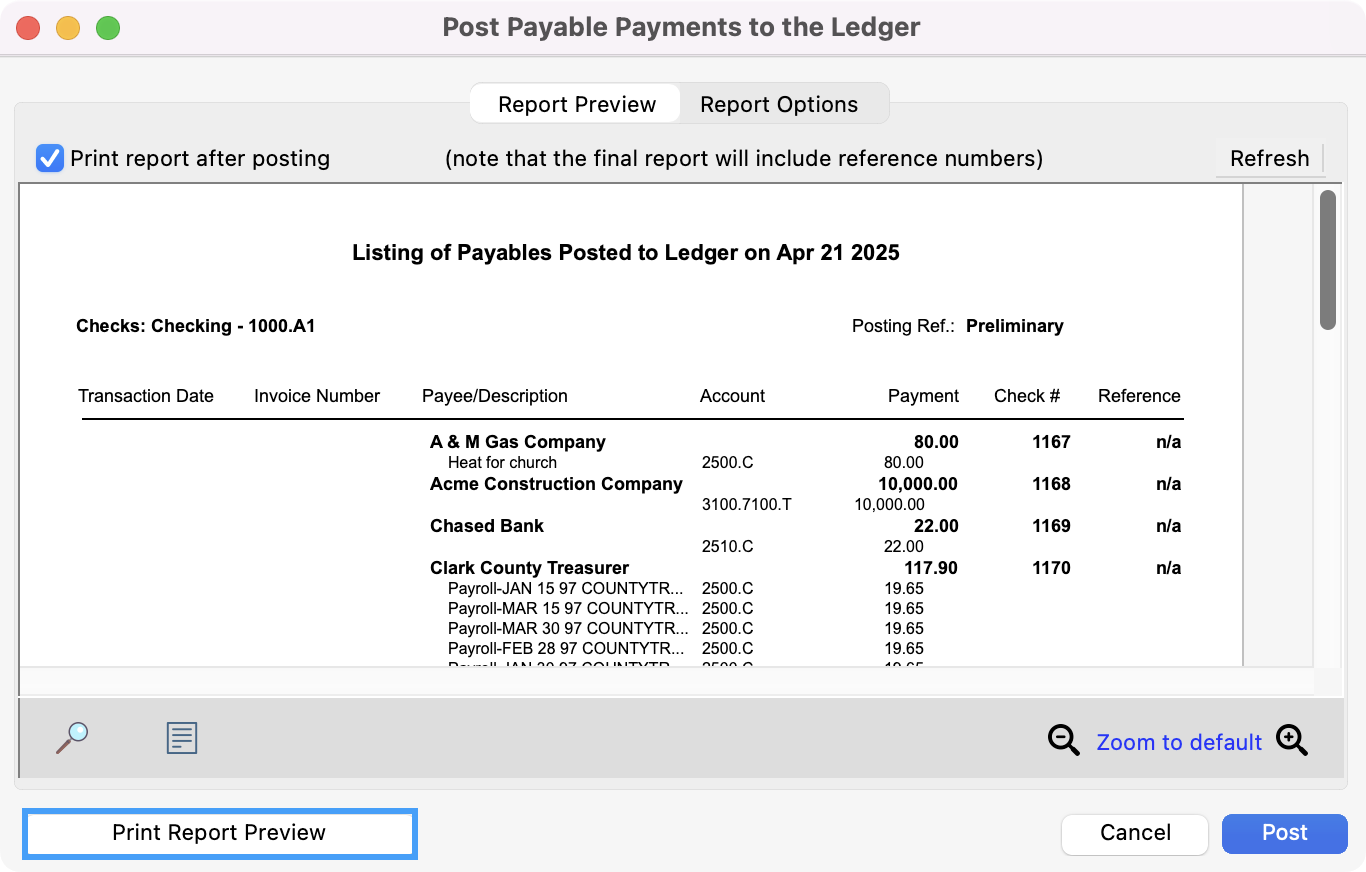Switch to the Report Options tab
The width and height of the screenshot is (1366, 872).
pos(778,104)
